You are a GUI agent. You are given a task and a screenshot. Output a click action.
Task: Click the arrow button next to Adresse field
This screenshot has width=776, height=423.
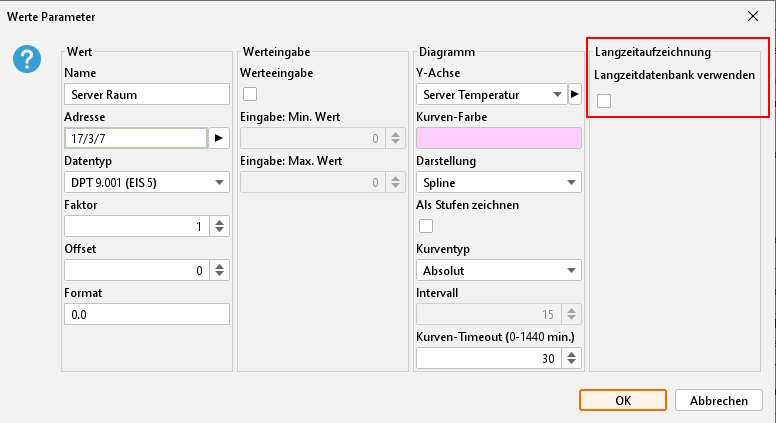[220, 138]
